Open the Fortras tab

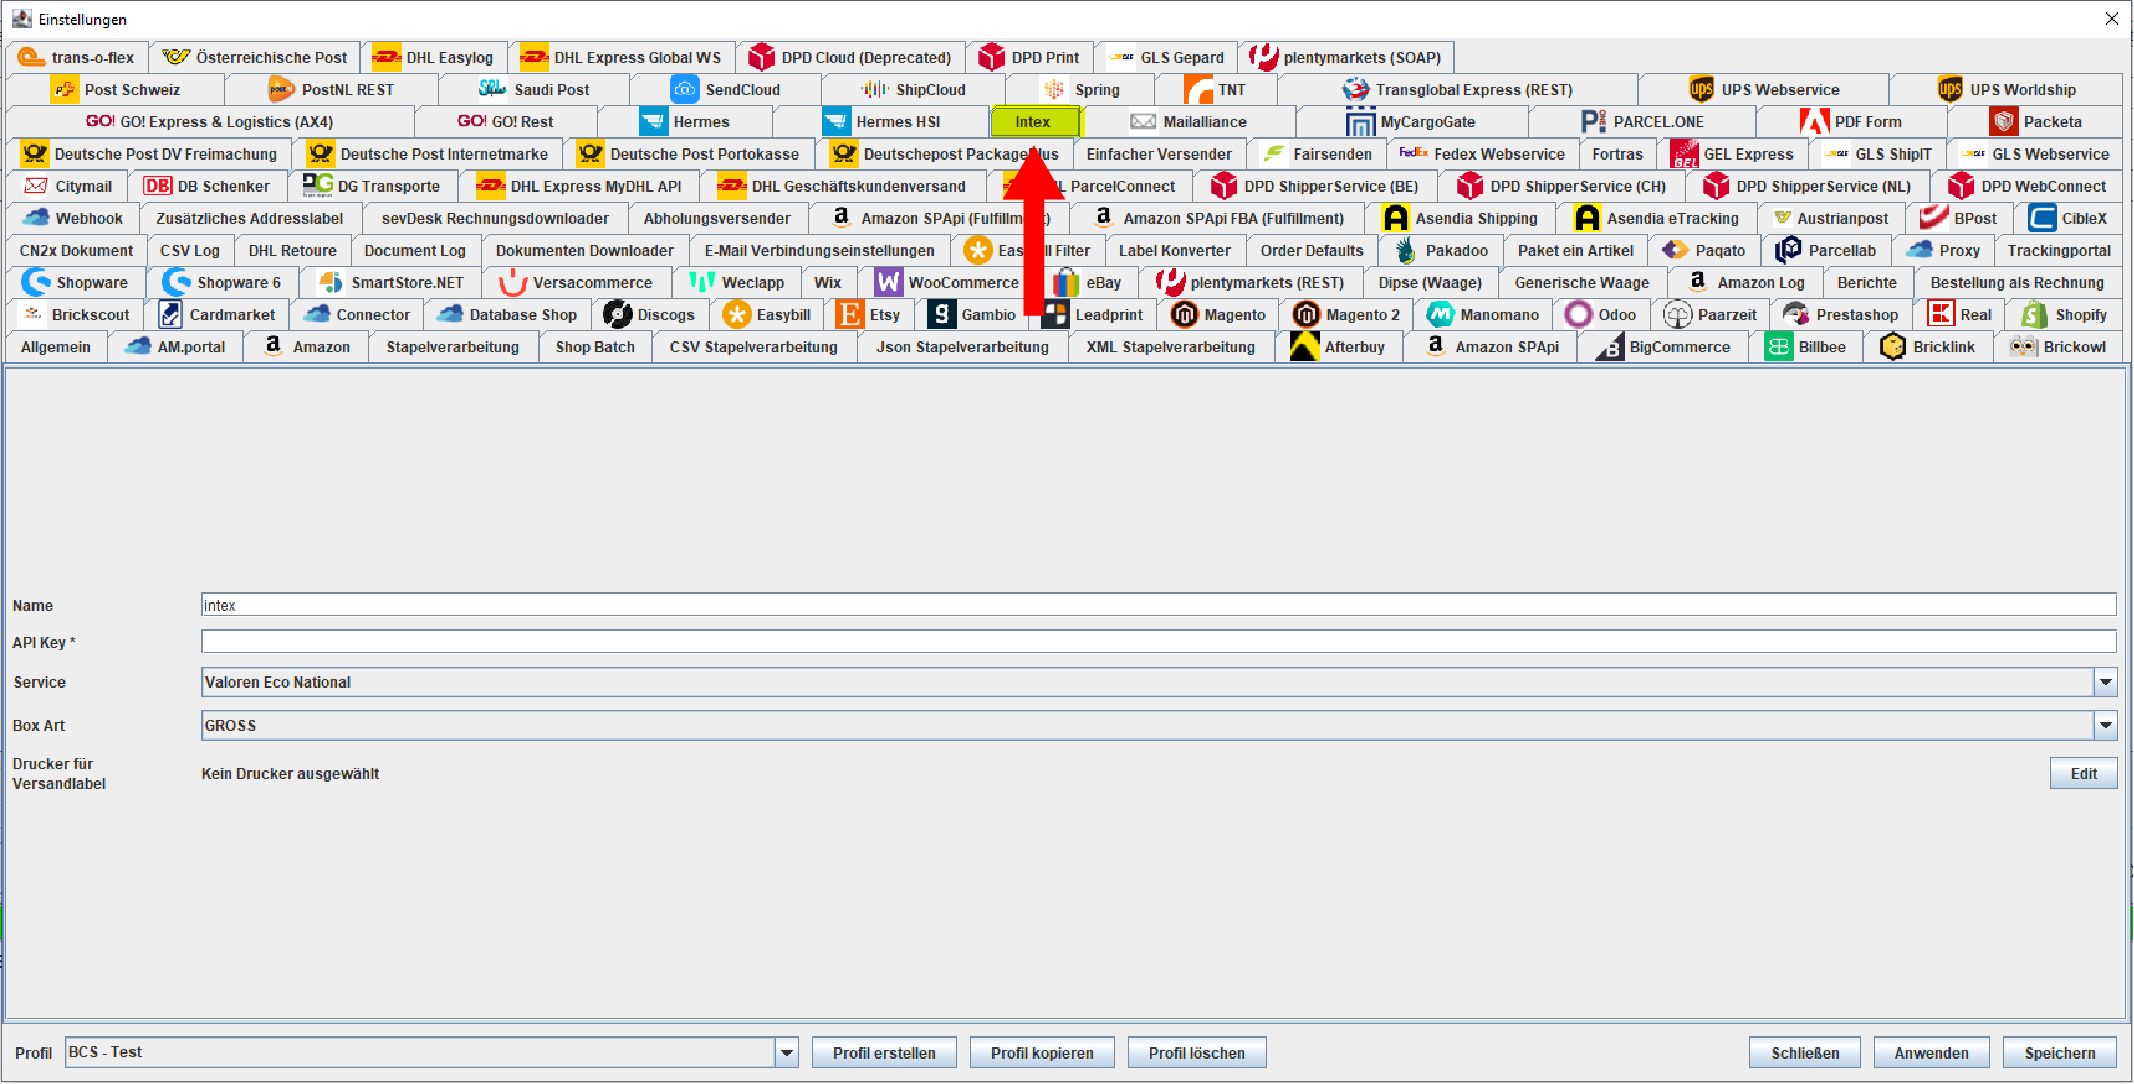(x=1617, y=153)
